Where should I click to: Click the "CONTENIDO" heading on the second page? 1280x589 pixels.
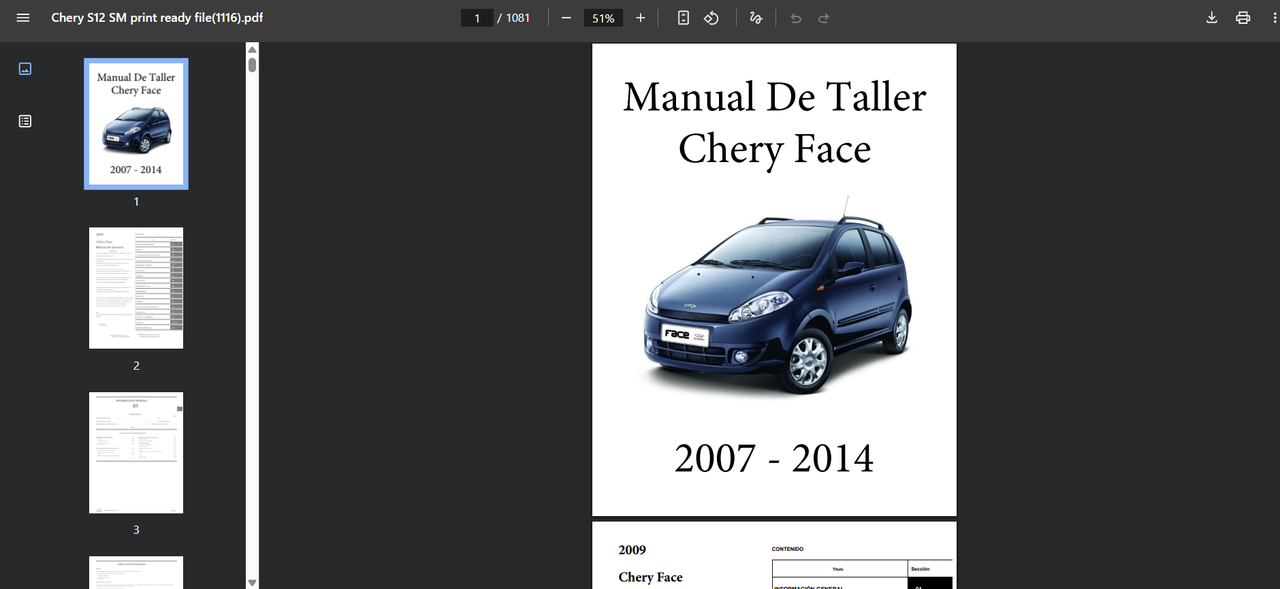[x=788, y=549]
